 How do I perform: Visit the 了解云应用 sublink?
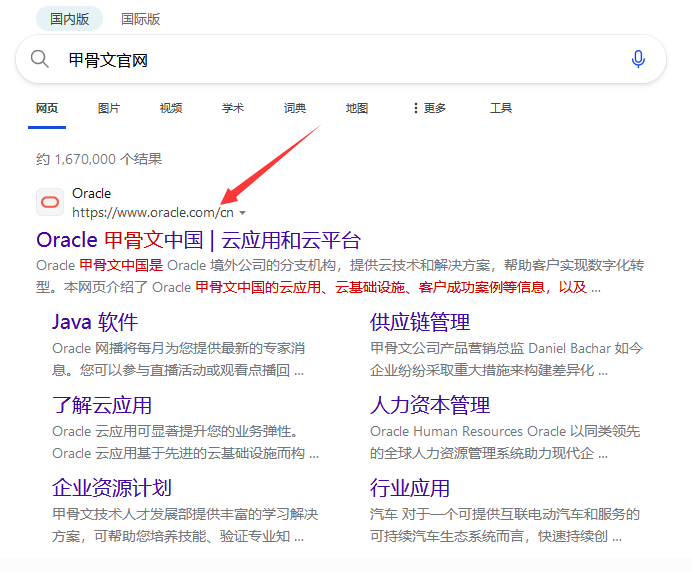(102, 405)
